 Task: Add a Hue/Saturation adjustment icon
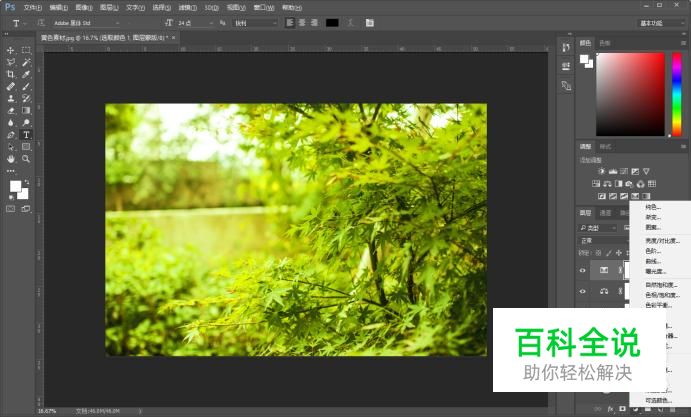[x=596, y=184]
